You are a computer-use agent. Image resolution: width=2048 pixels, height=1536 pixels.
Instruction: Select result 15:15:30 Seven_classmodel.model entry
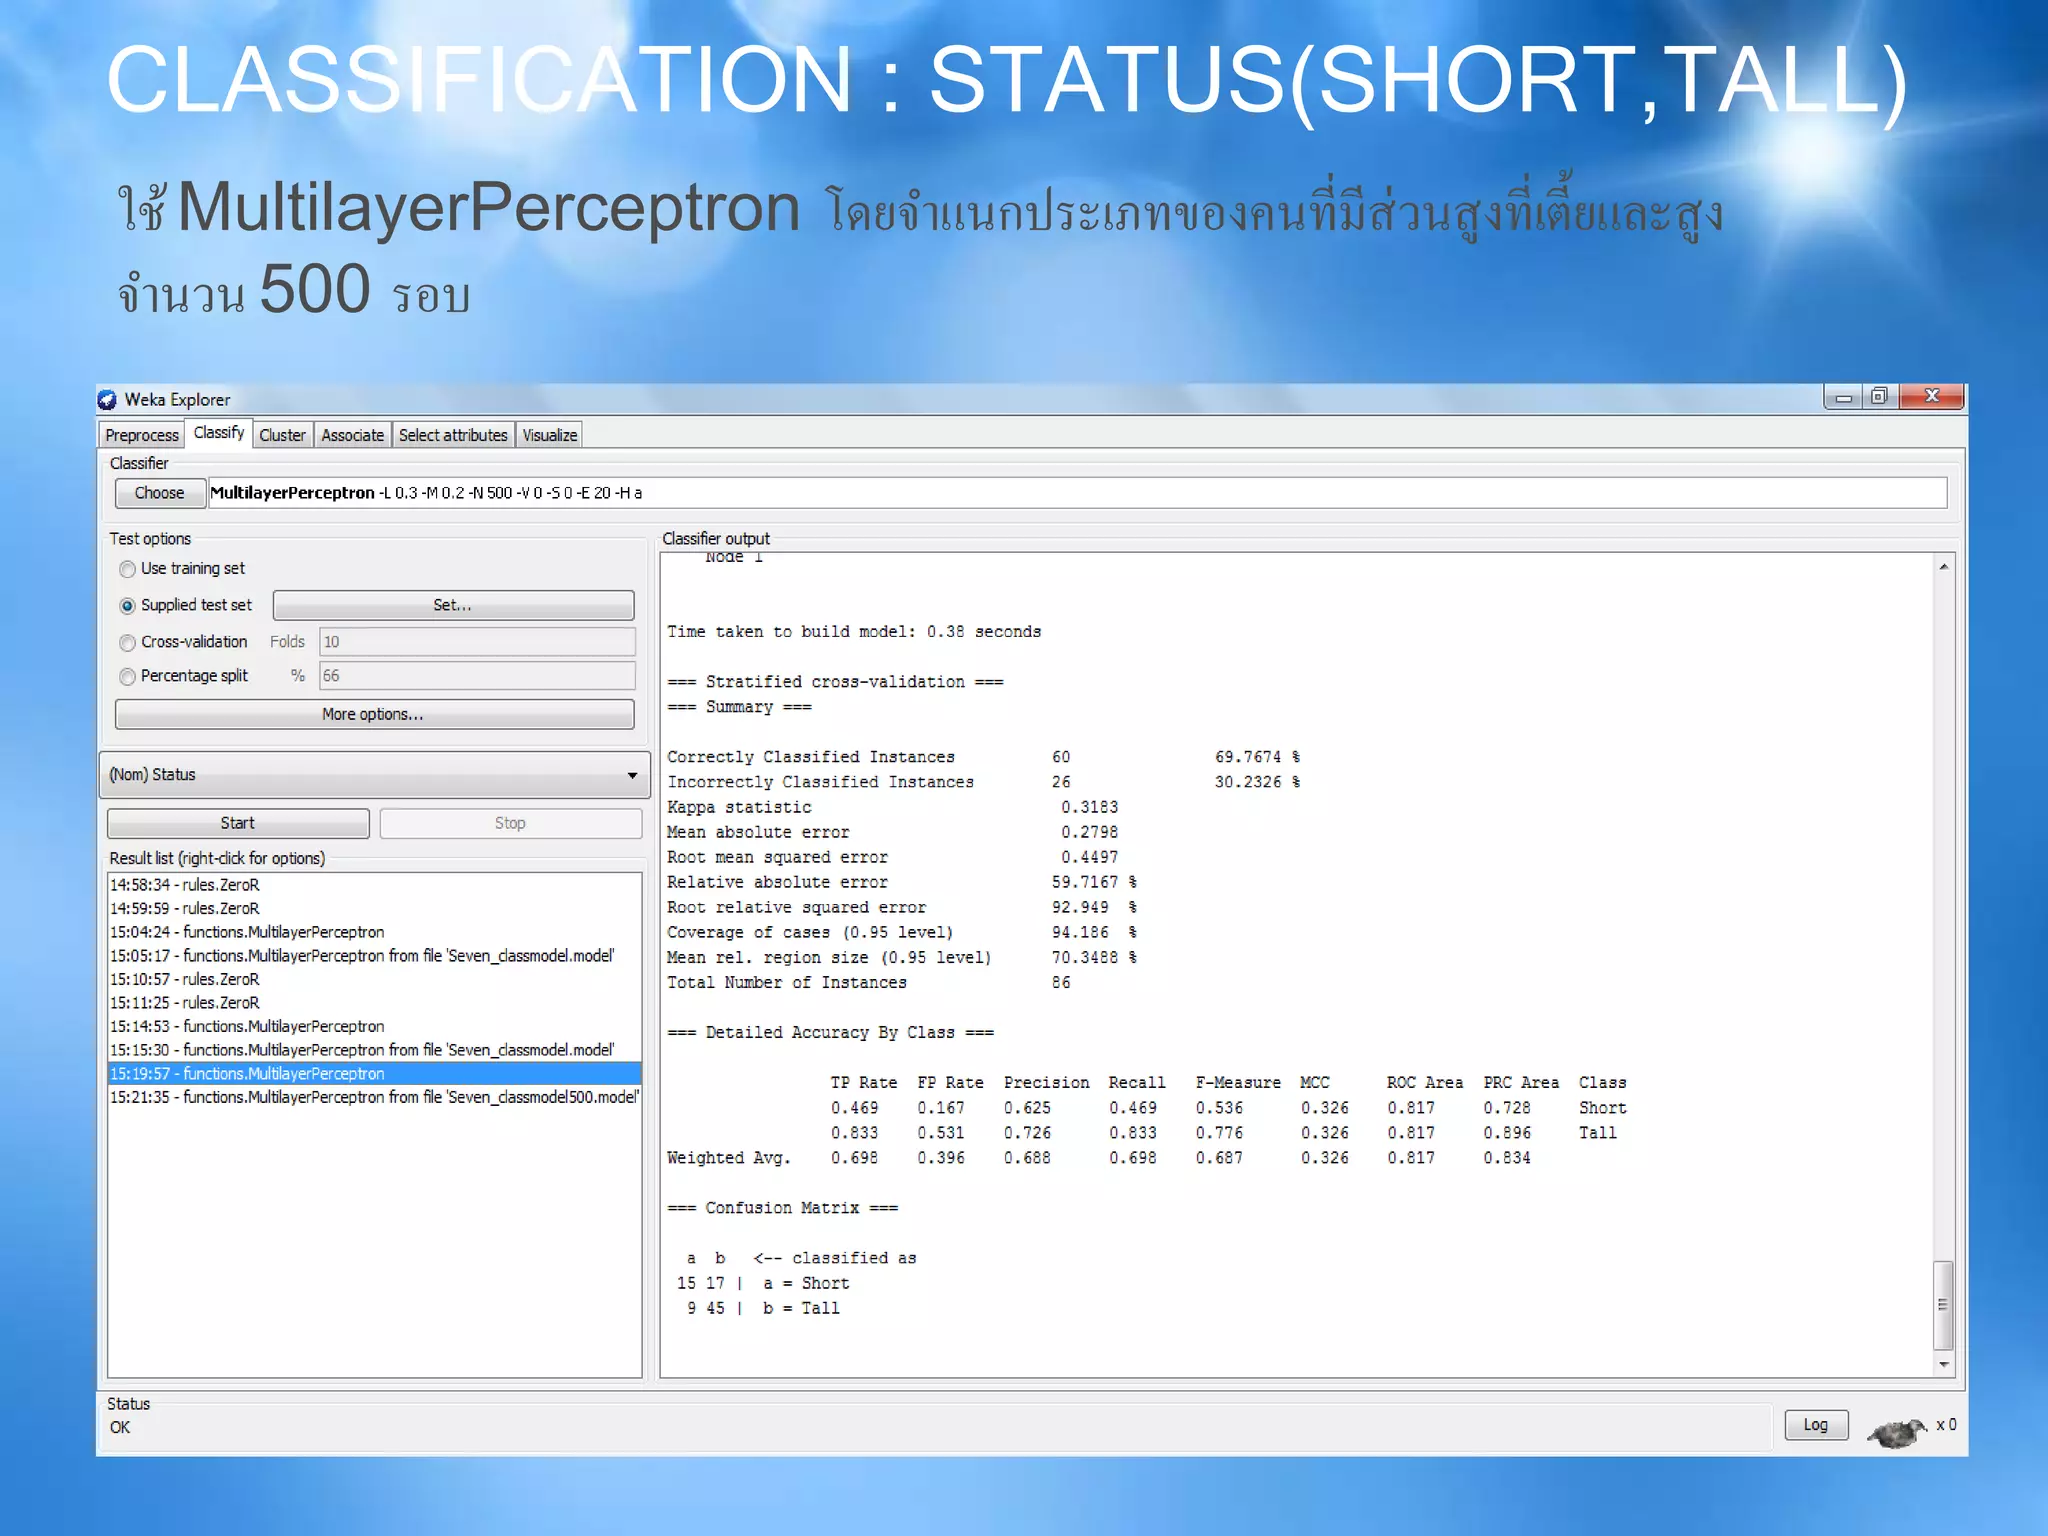click(374, 1050)
